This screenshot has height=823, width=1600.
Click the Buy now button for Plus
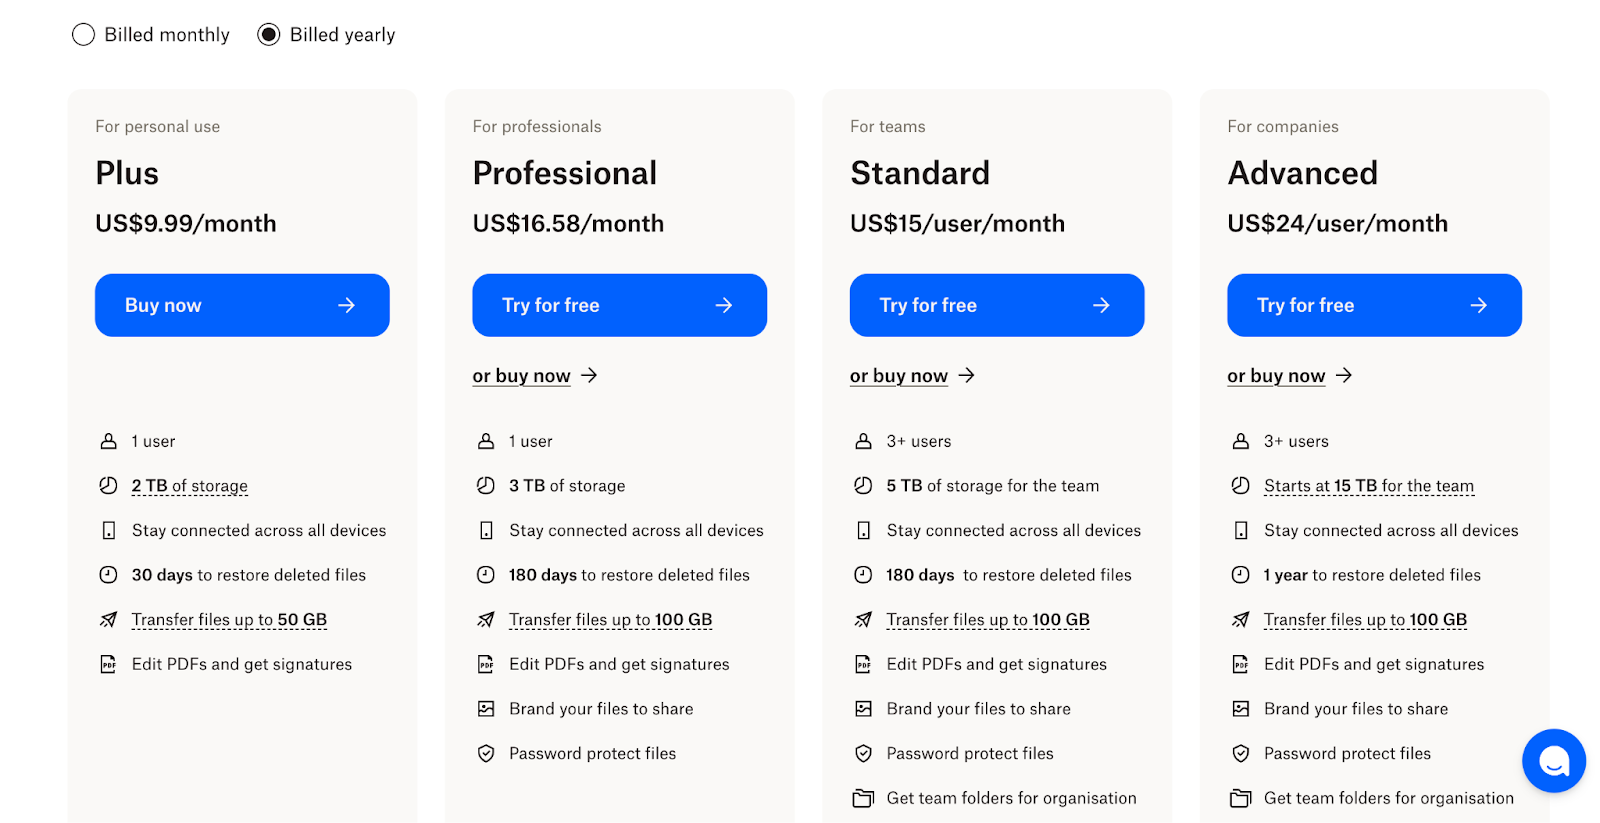tap(242, 305)
